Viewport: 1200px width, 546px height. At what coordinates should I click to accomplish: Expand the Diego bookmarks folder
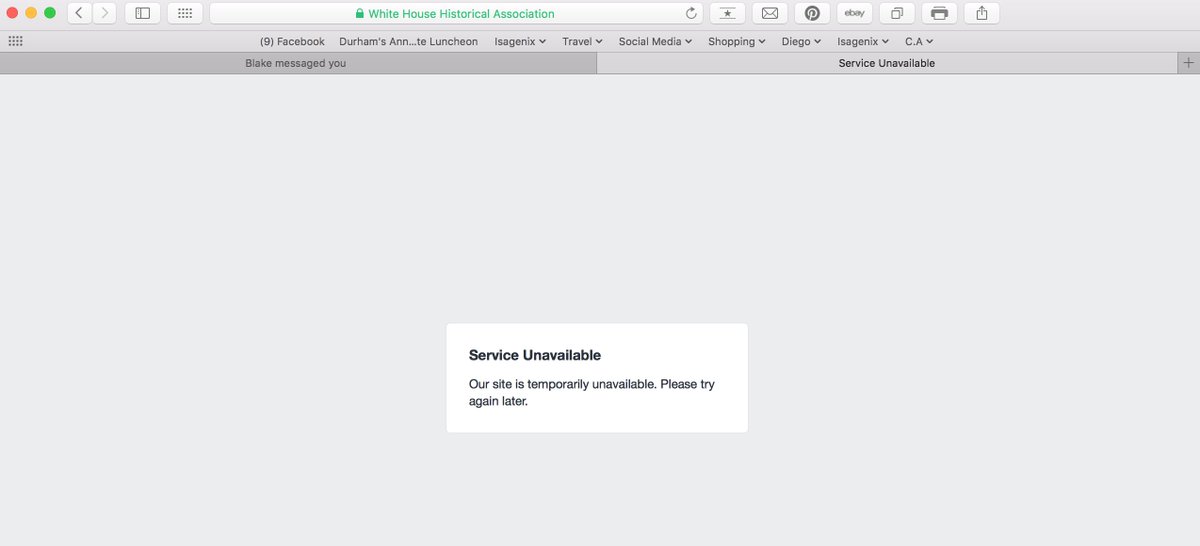click(x=802, y=41)
